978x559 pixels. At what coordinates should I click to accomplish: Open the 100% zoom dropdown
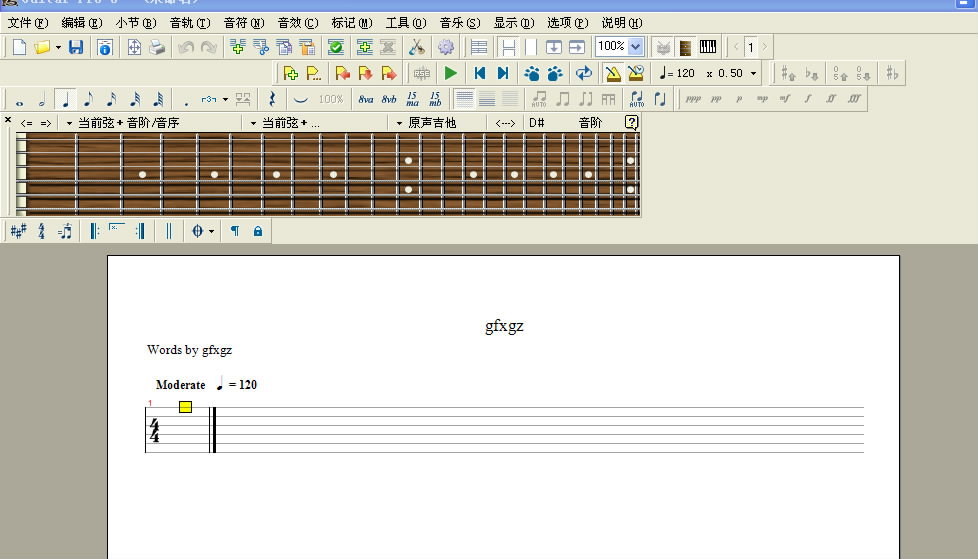(x=635, y=46)
